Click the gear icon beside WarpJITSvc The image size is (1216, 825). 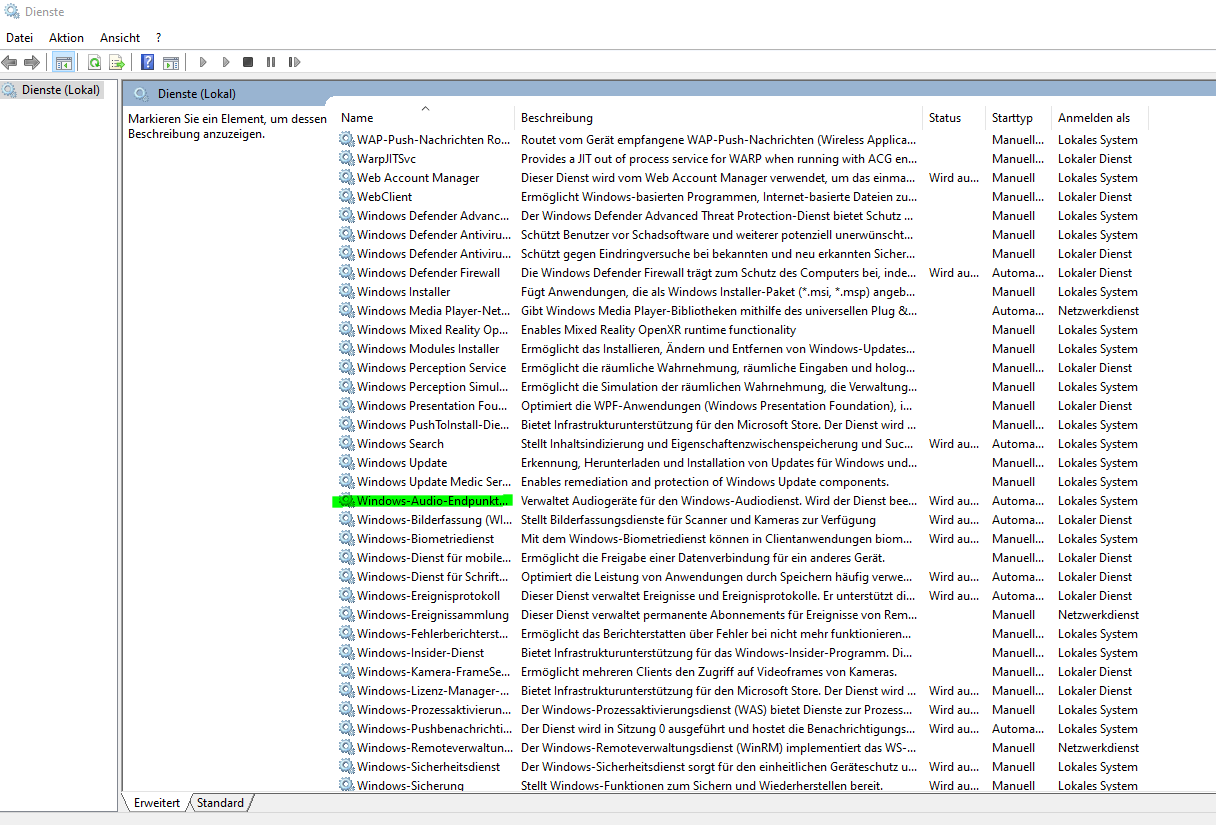click(x=347, y=159)
